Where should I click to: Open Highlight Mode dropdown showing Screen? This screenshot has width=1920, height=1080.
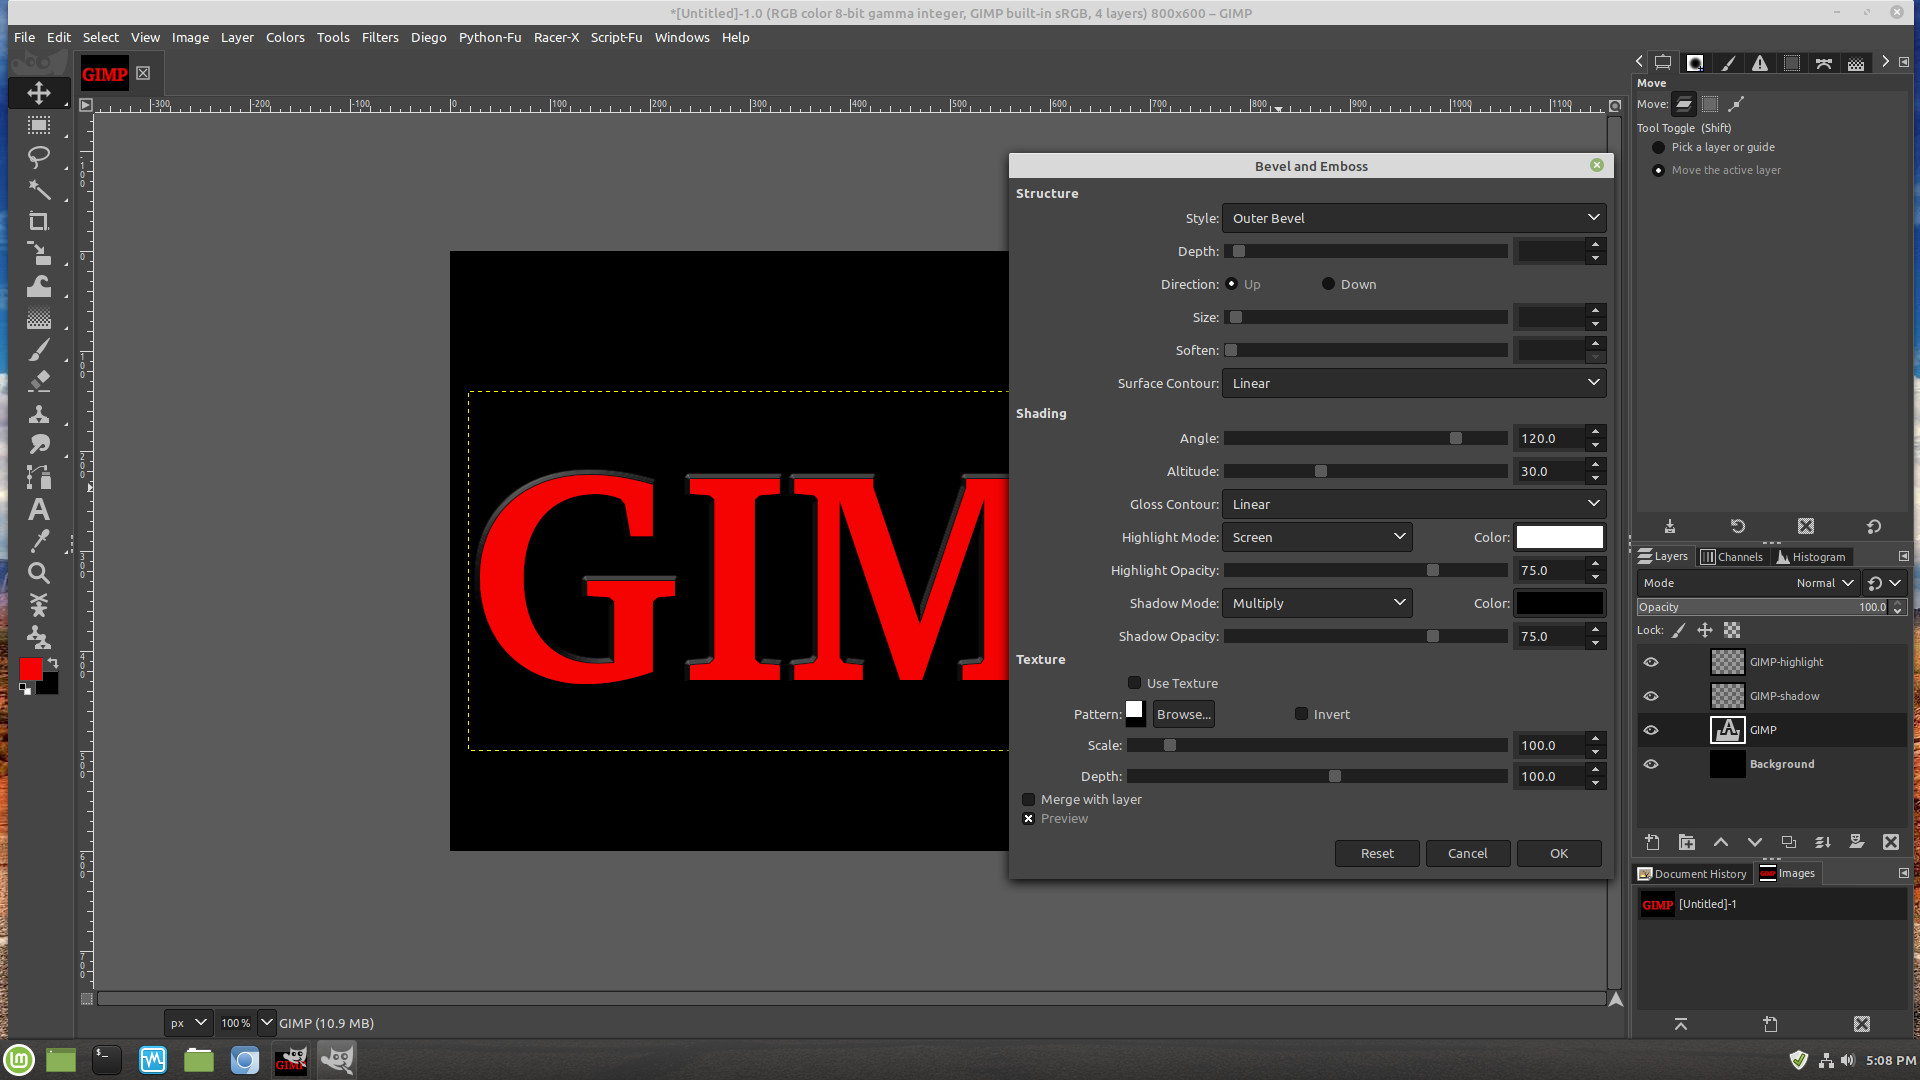click(1317, 537)
